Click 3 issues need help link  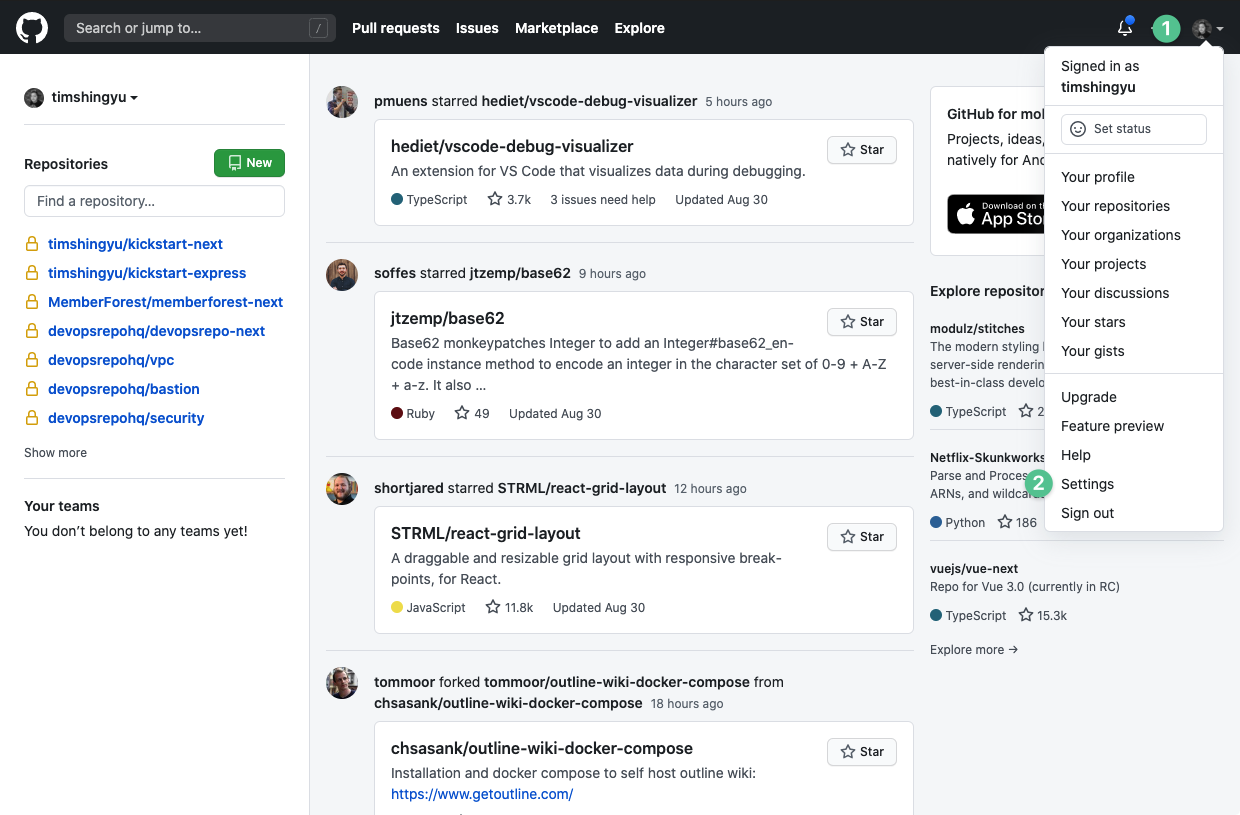click(603, 200)
